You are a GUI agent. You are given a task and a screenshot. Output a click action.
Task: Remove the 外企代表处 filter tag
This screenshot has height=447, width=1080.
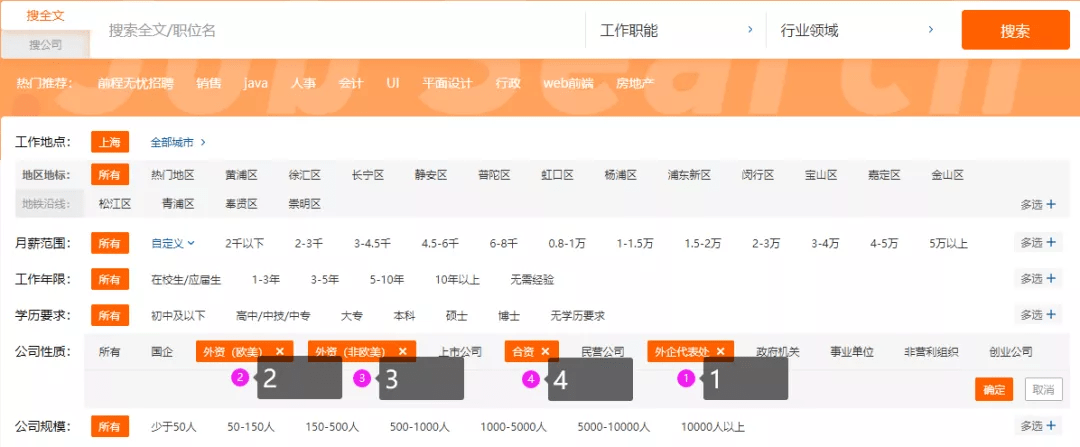pos(721,352)
